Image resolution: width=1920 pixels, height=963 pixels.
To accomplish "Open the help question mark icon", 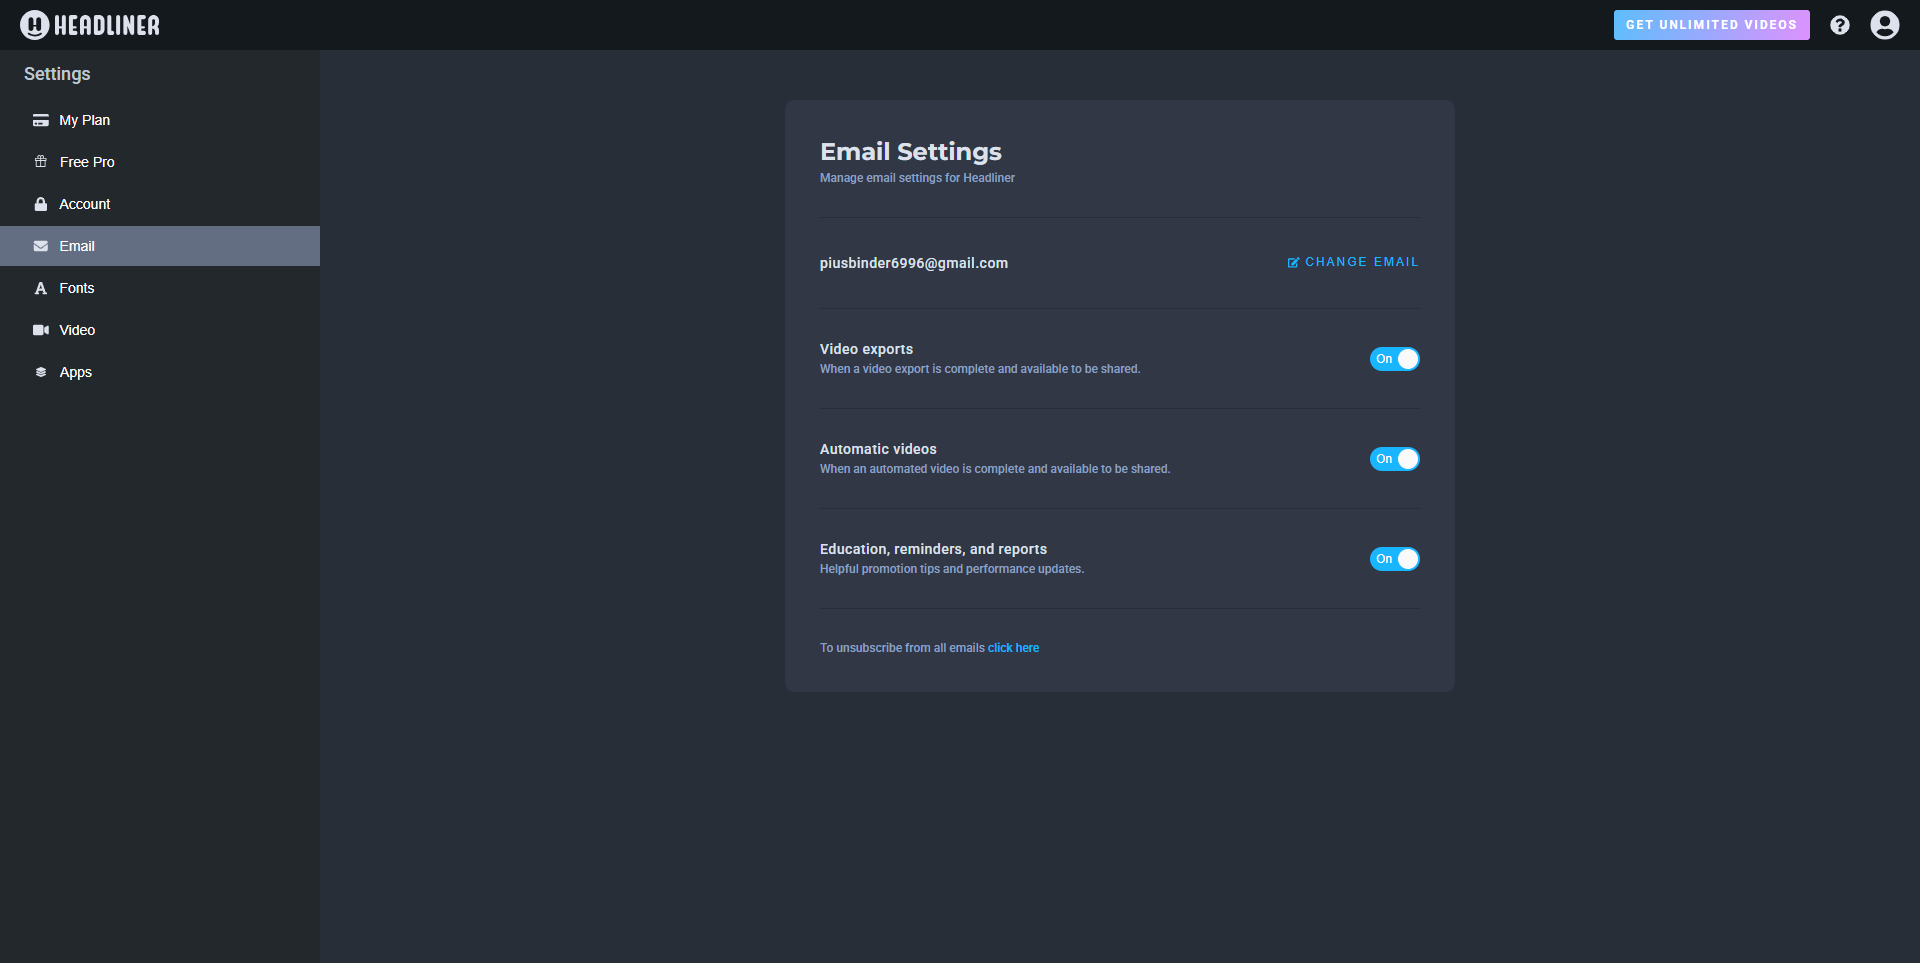I will [x=1839, y=25].
